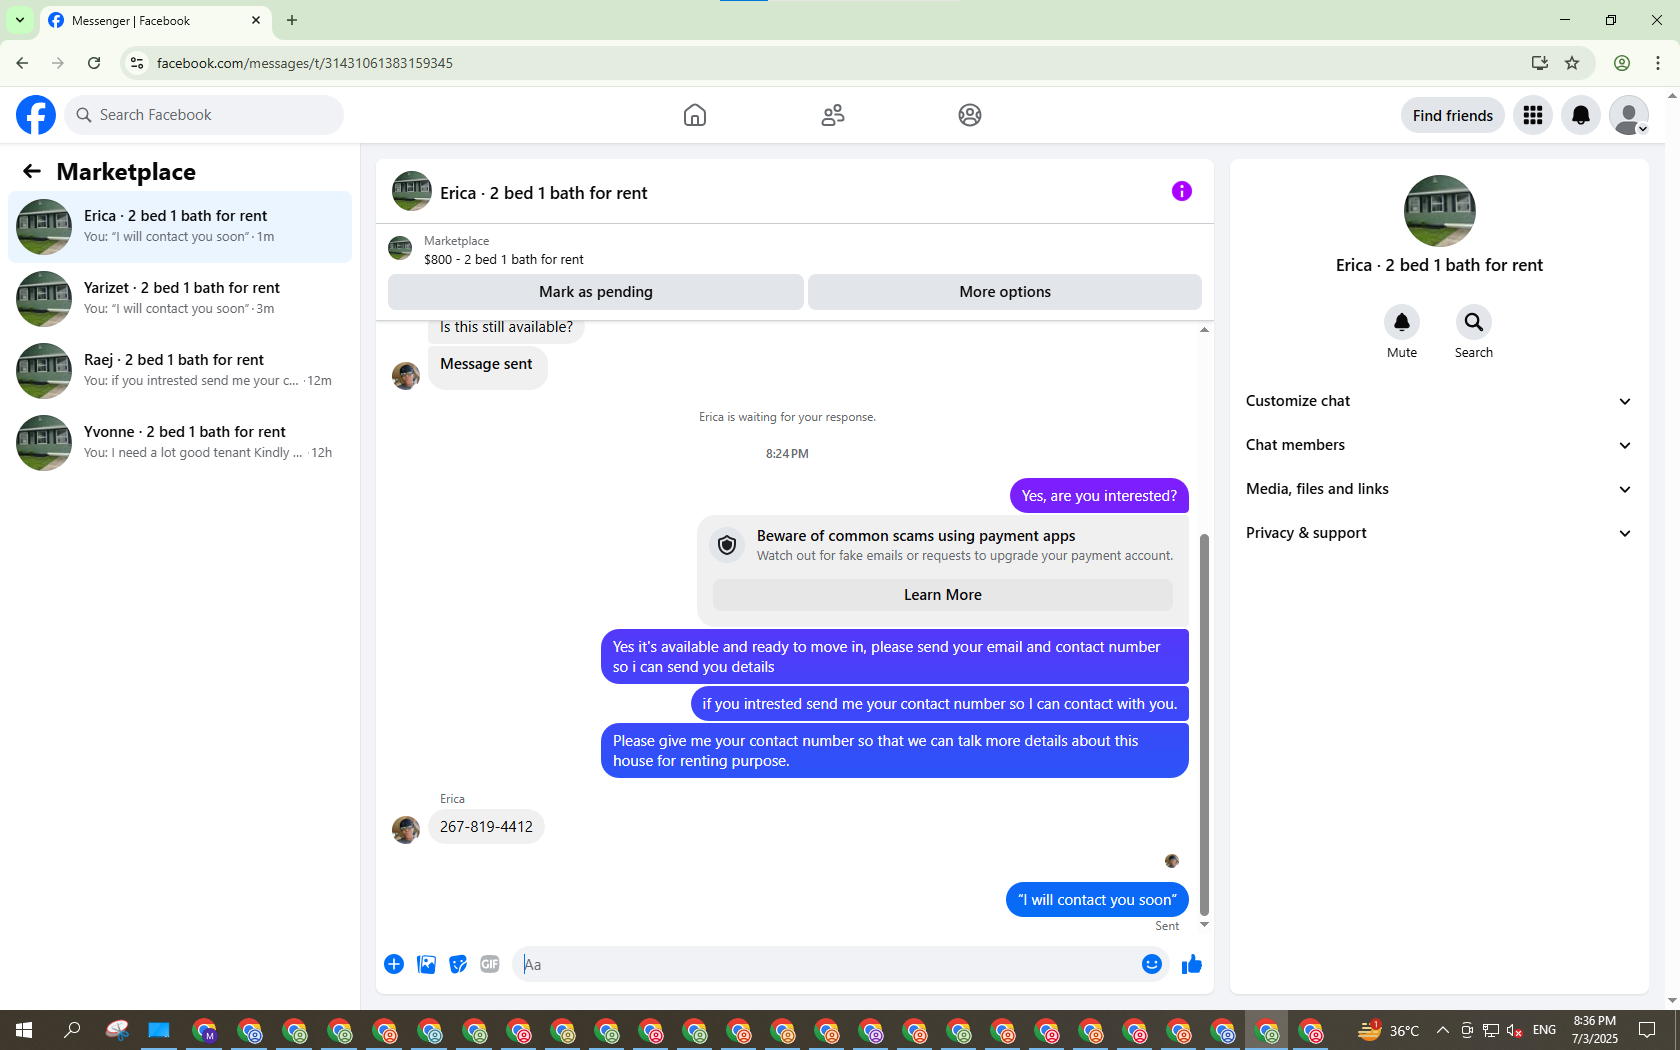
Task: Choose a sticker from the composer
Action: click(x=458, y=964)
